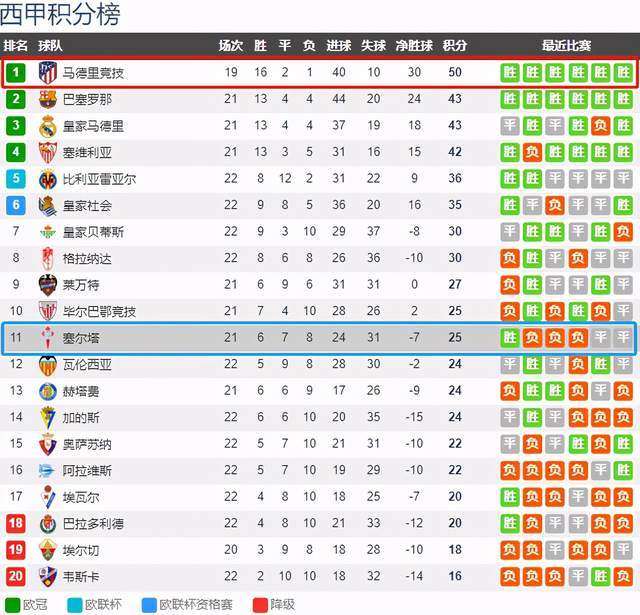Select the Celta Vigo (塞尔塔) crest icon
This screenshot has width=640, height=615.
click(x=47, y=338)
